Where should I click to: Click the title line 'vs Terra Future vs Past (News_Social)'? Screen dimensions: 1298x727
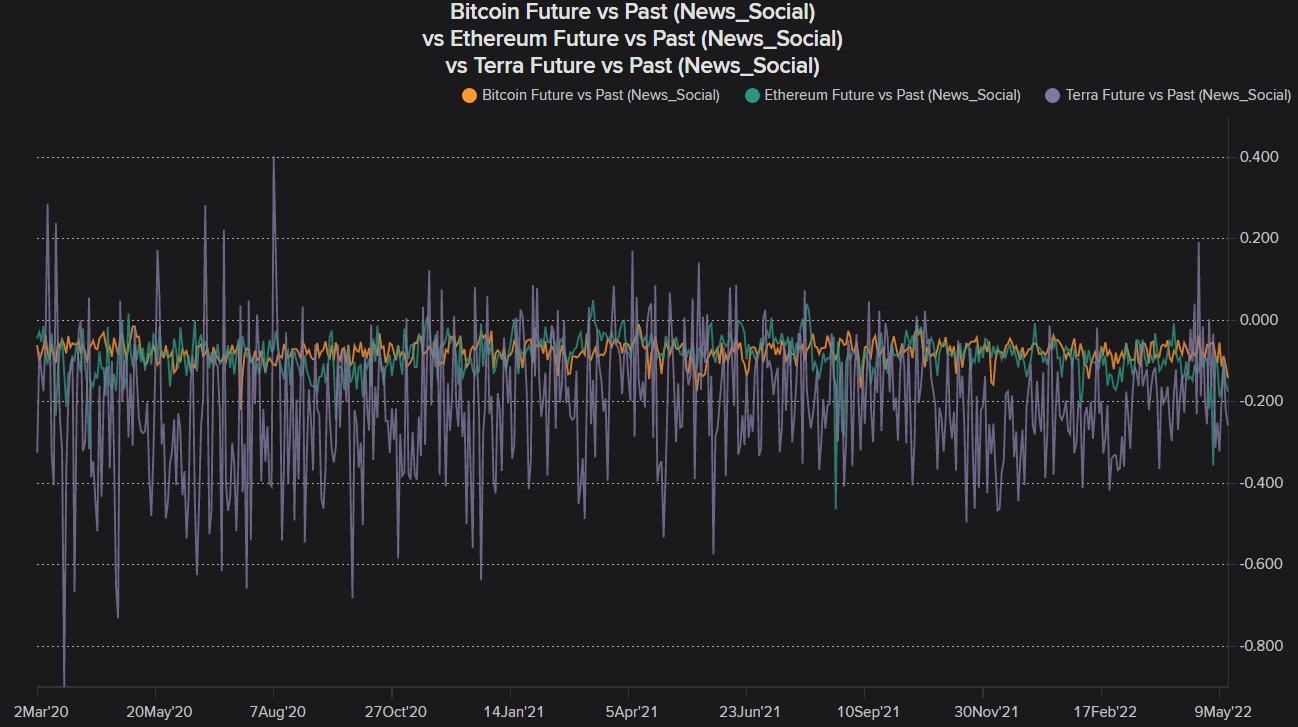[633, 67]
